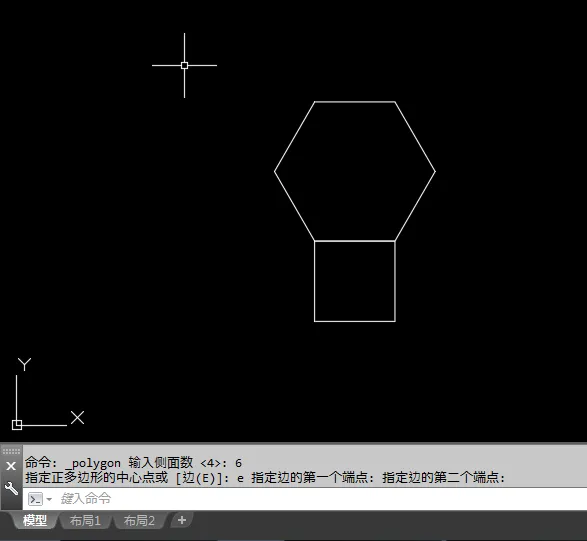
Task: Pick the hexagon's rightmost vertex
Action: pos(435,172)
